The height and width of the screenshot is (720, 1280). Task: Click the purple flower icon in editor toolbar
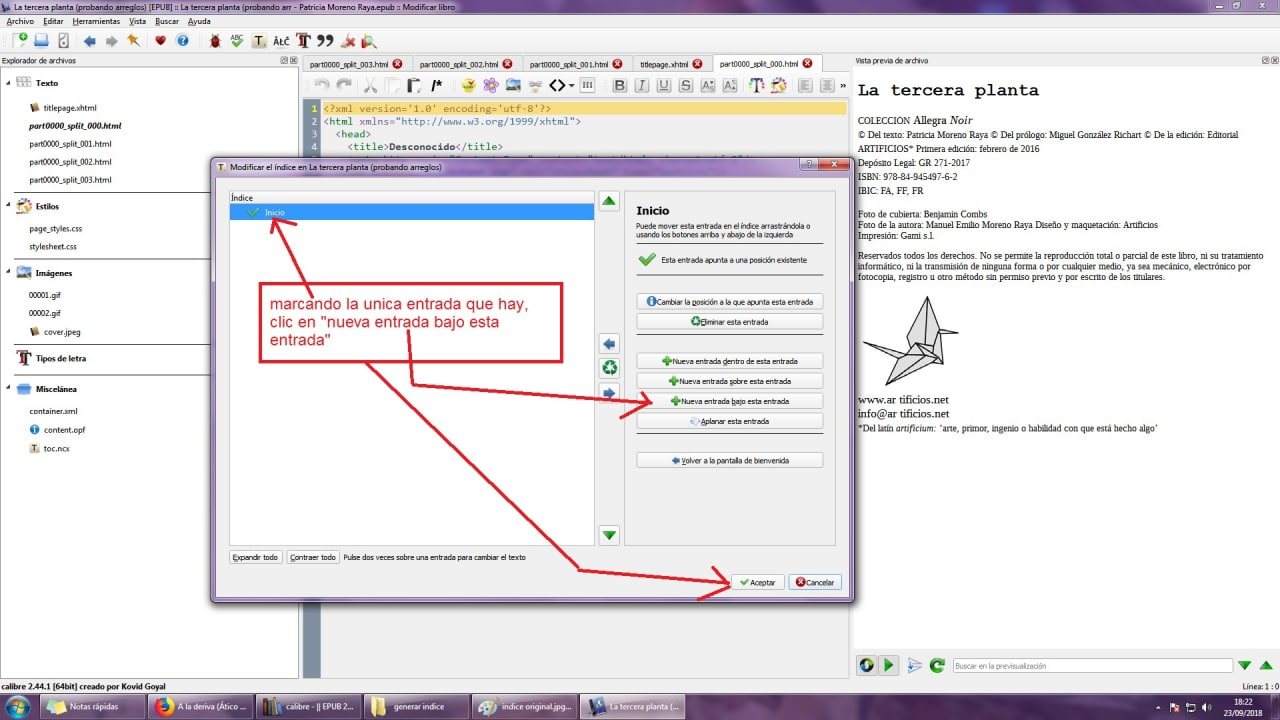[x=491, y=86]
